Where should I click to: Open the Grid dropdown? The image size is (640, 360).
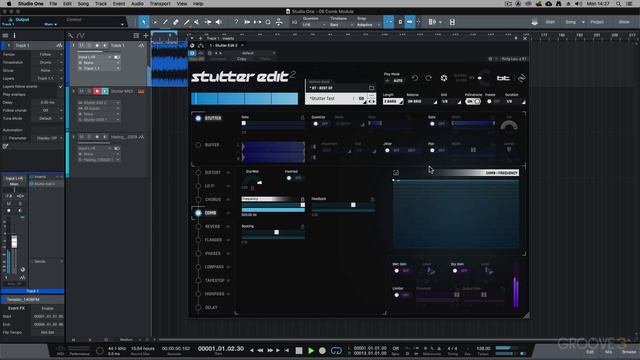451,101
